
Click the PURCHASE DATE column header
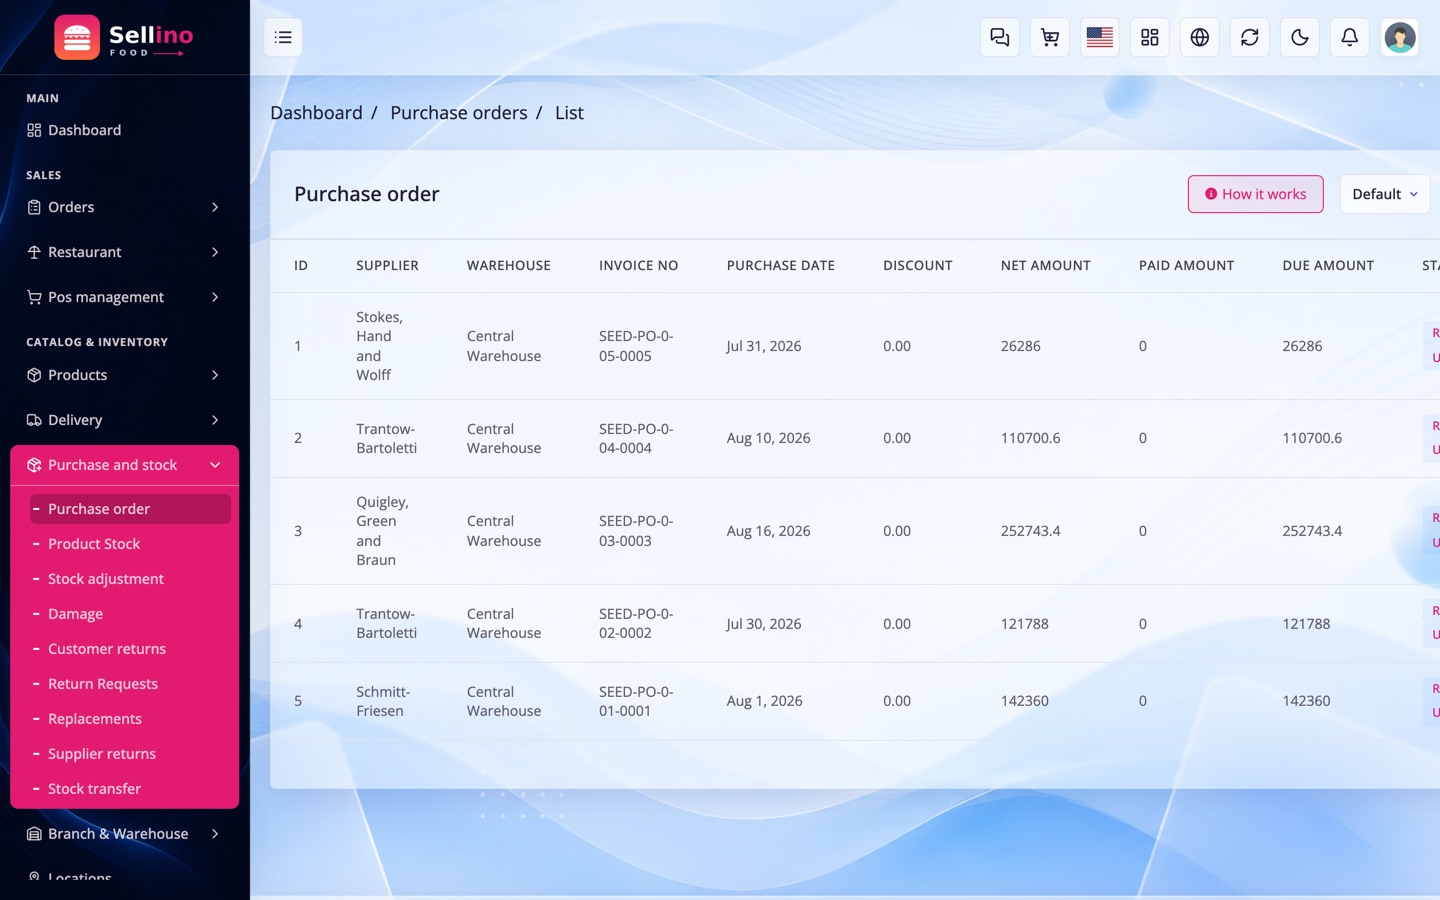(x=780, y=265)
